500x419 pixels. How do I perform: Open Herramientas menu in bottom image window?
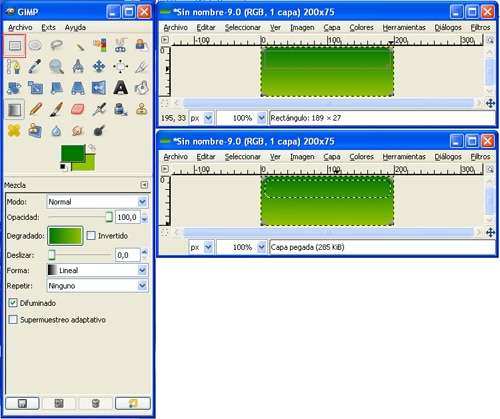click(404, 157)
